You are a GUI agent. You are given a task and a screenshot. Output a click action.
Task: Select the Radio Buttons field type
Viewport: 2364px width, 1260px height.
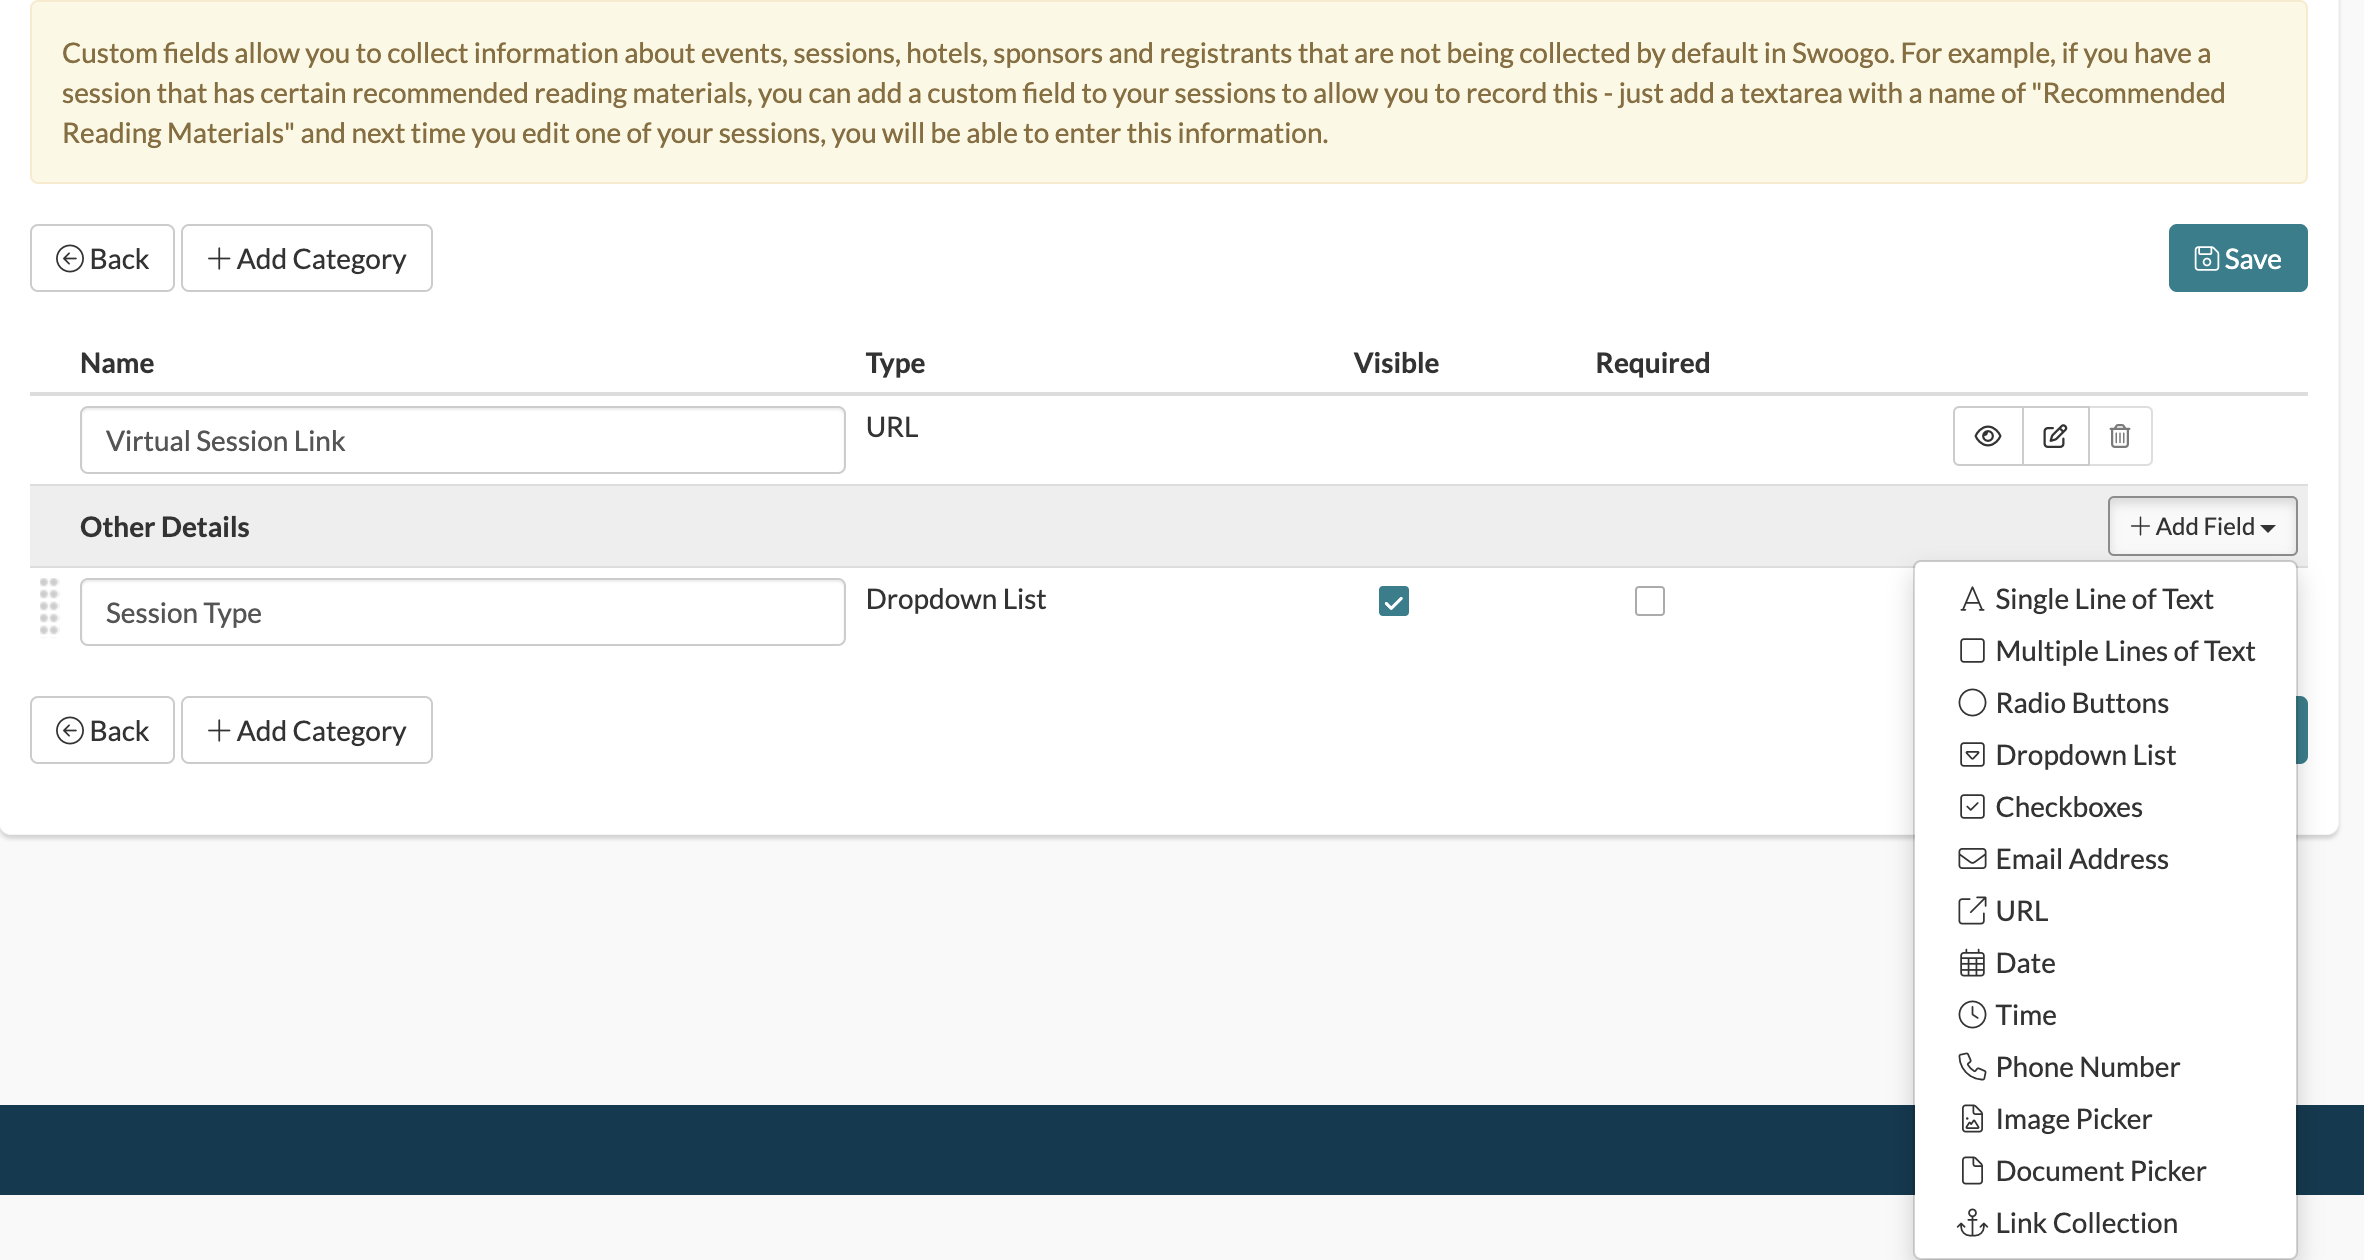pos(2082,702)
